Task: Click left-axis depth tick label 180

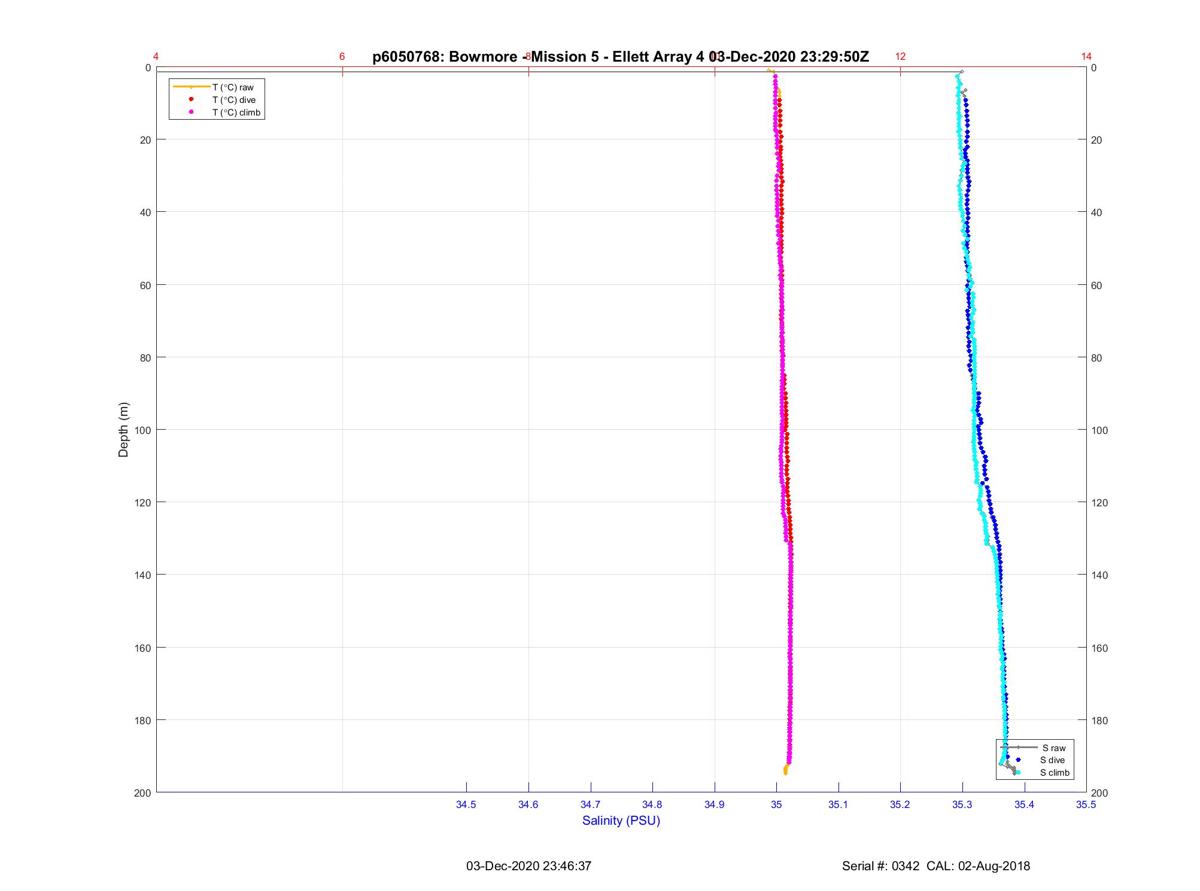Action: pyautogui.click(x=142, y=720)
